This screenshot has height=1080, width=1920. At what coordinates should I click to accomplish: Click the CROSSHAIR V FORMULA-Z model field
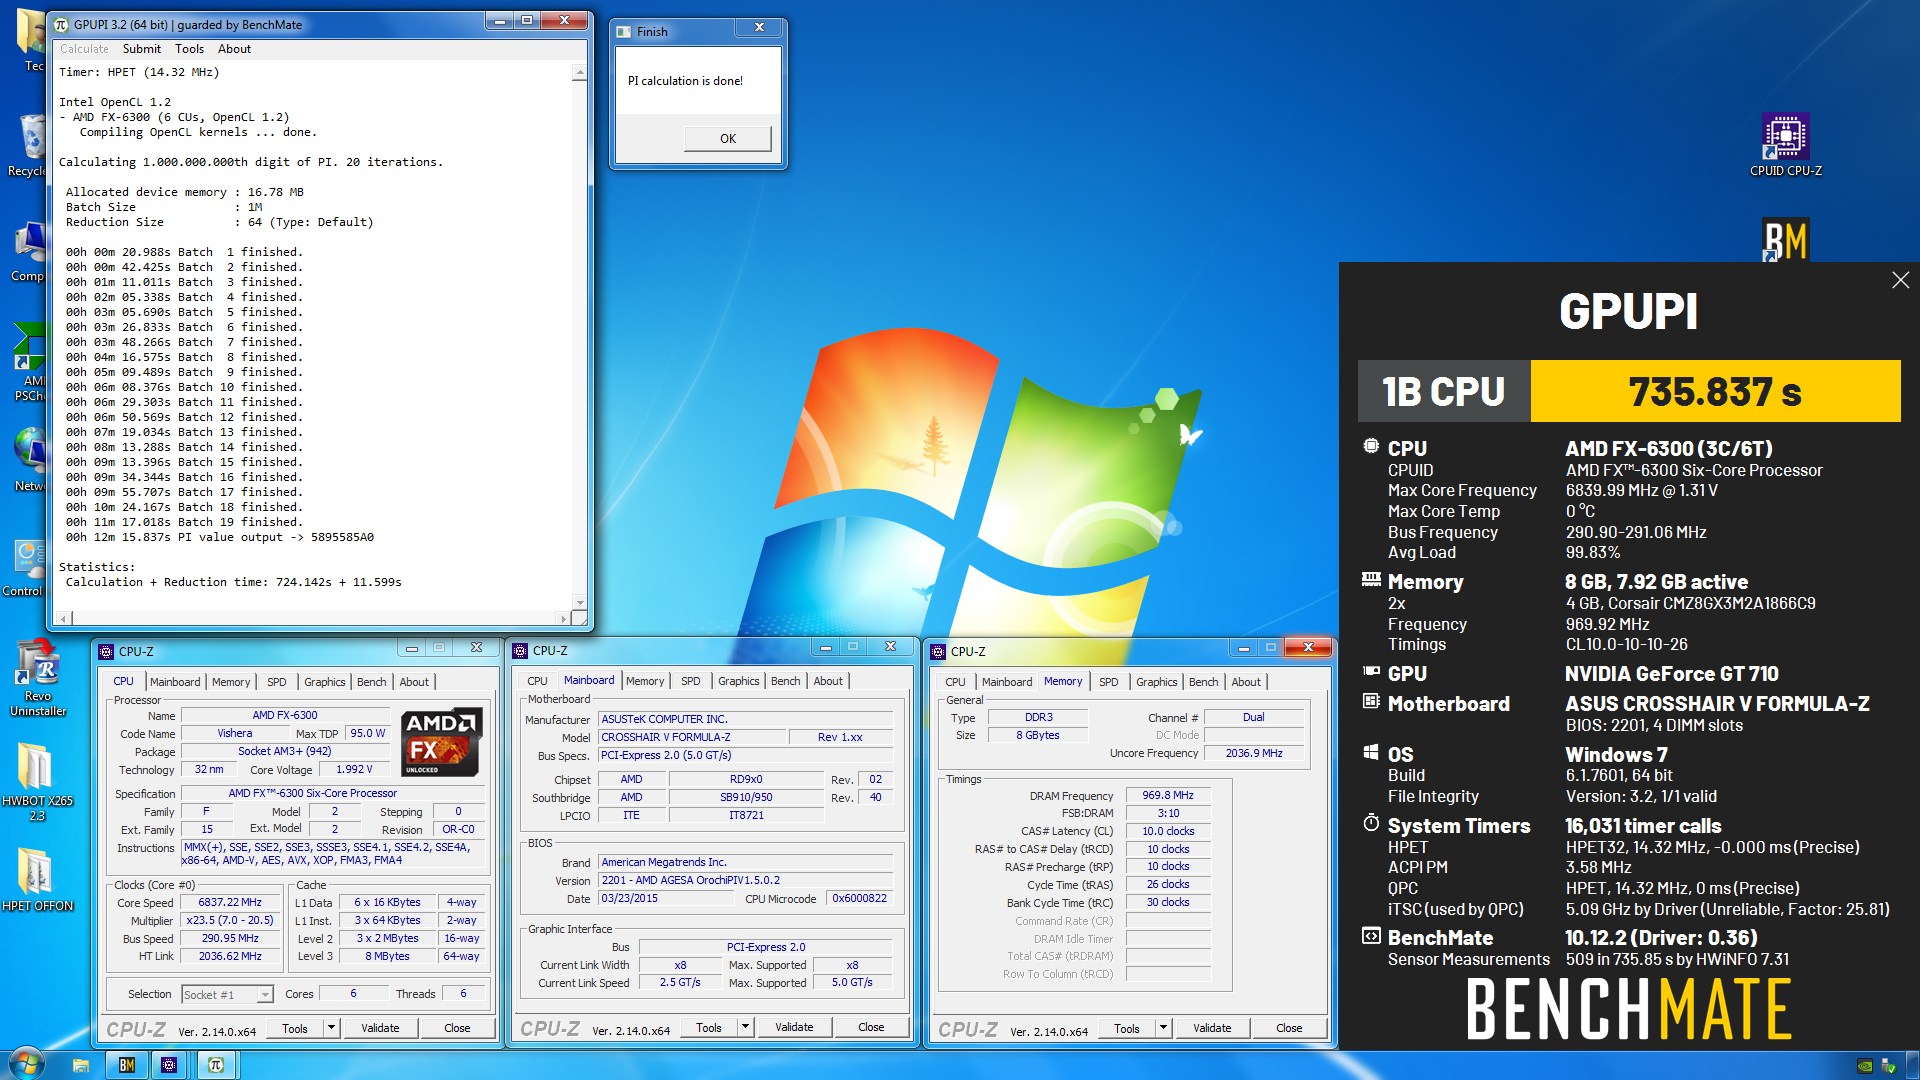691,737
